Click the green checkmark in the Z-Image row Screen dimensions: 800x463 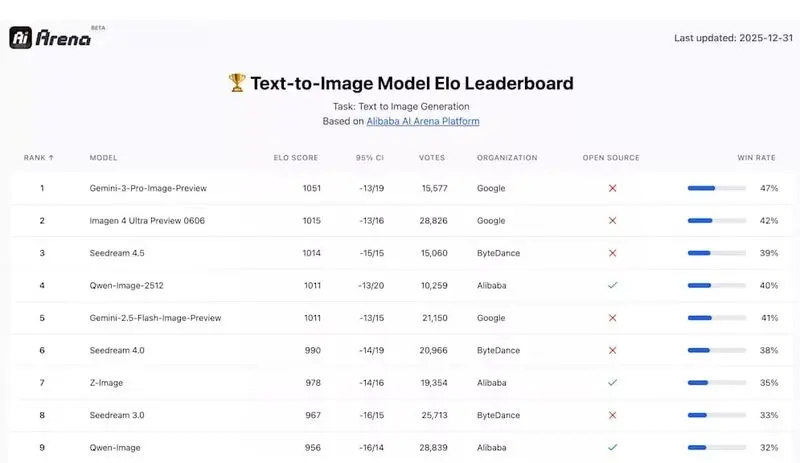pos(612,382)
